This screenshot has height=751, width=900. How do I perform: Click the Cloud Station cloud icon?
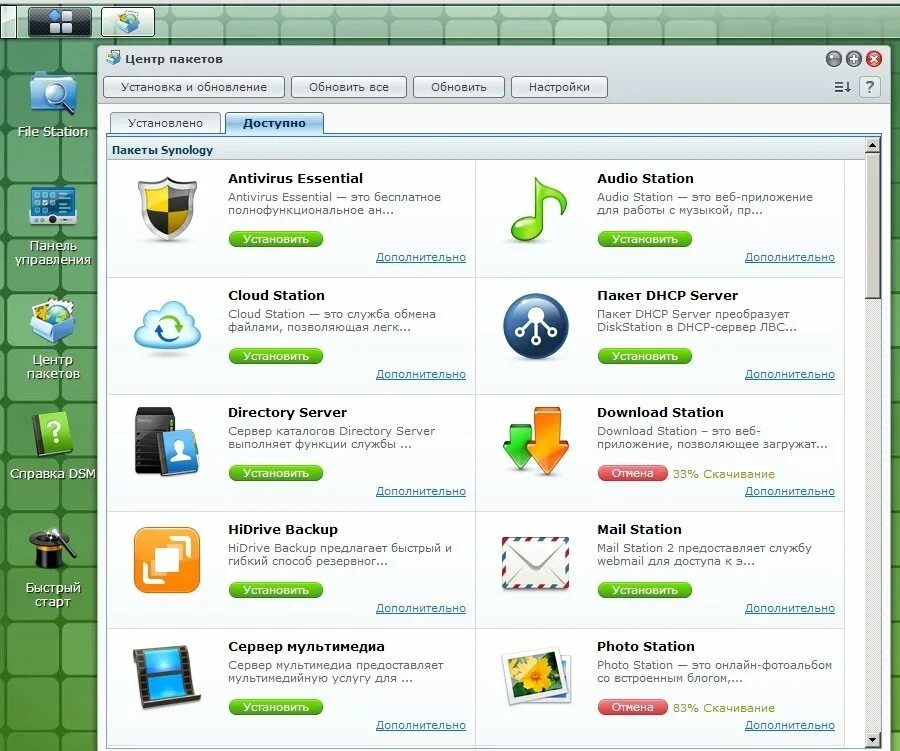point(168,325)
